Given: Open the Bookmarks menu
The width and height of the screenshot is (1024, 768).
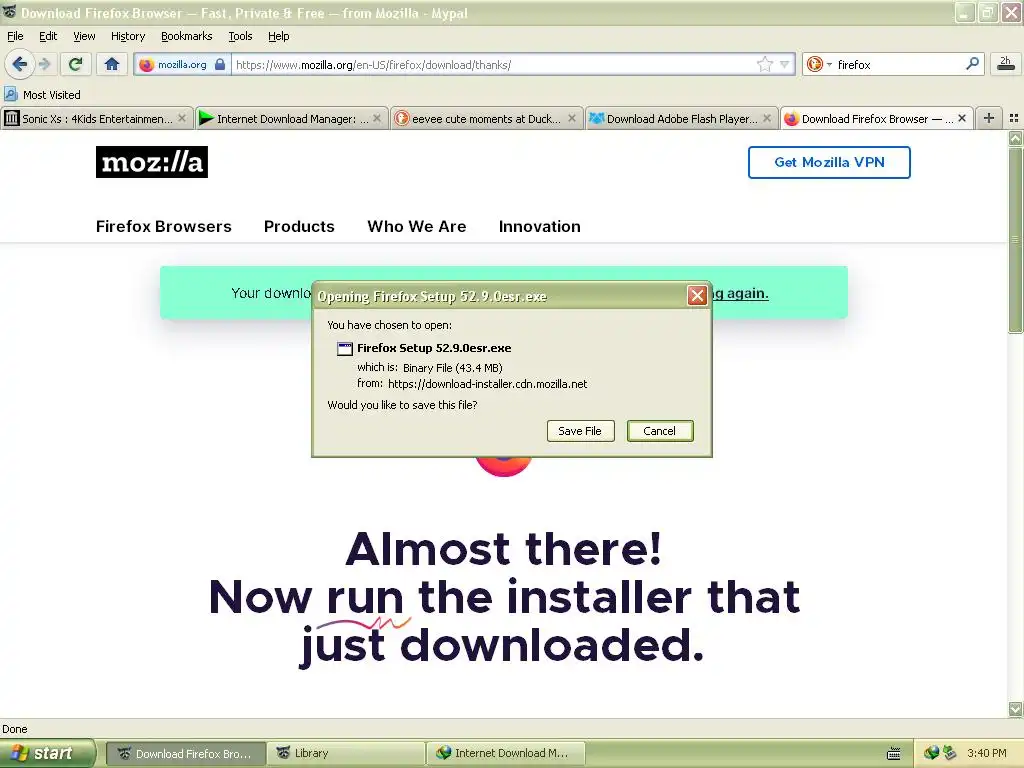Looking at the screenshot, I should (x=187, y=36).
